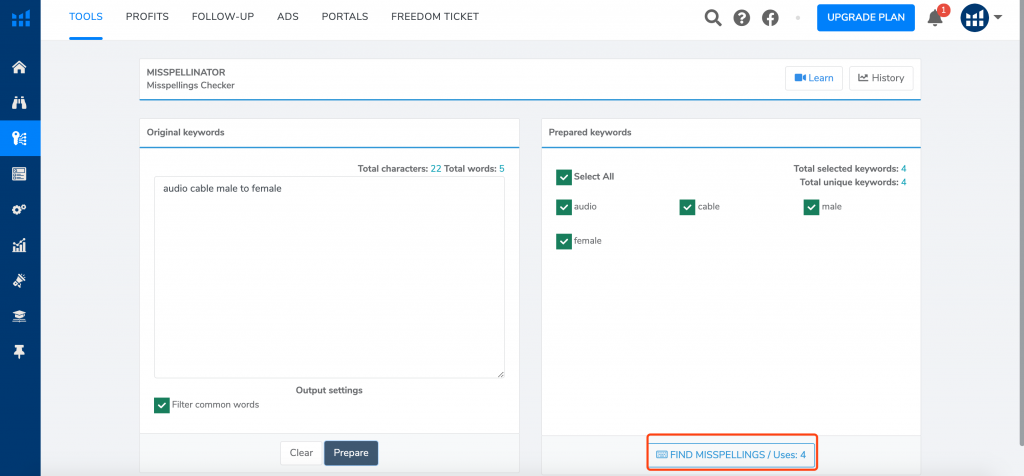Disable Filter common words option
Screen dimensions: 1024x476
pyautogui.click(x=161, y=405)
